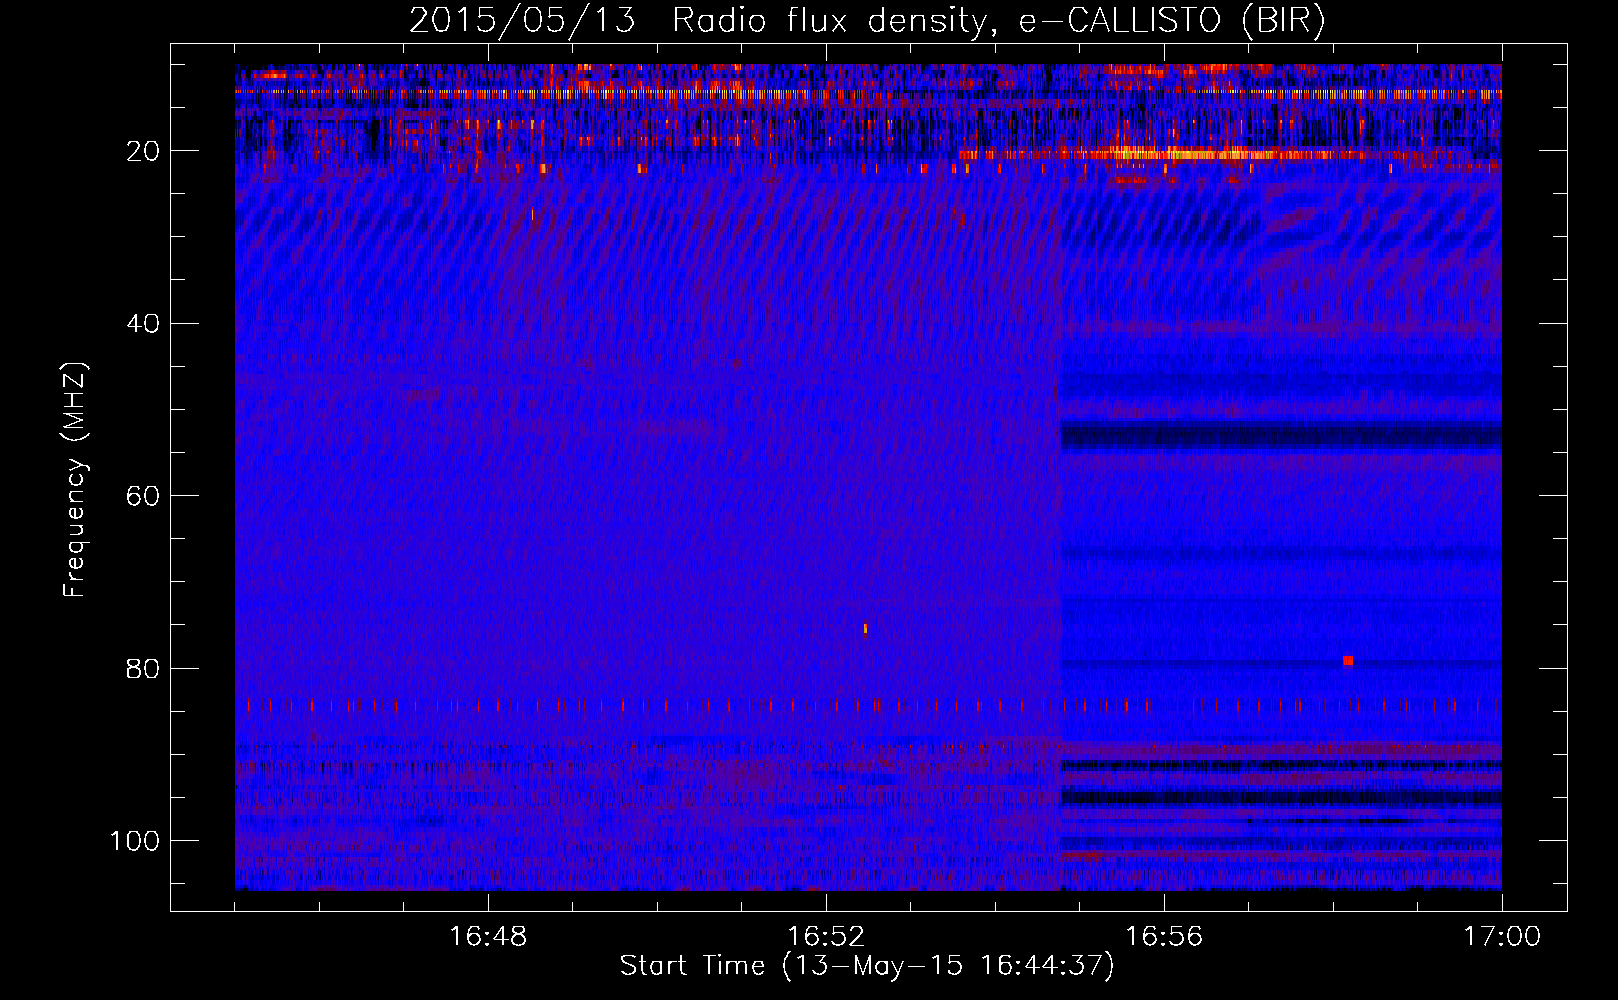
Task: Click the 16:48 time tick label
Action: coord(488,937)
